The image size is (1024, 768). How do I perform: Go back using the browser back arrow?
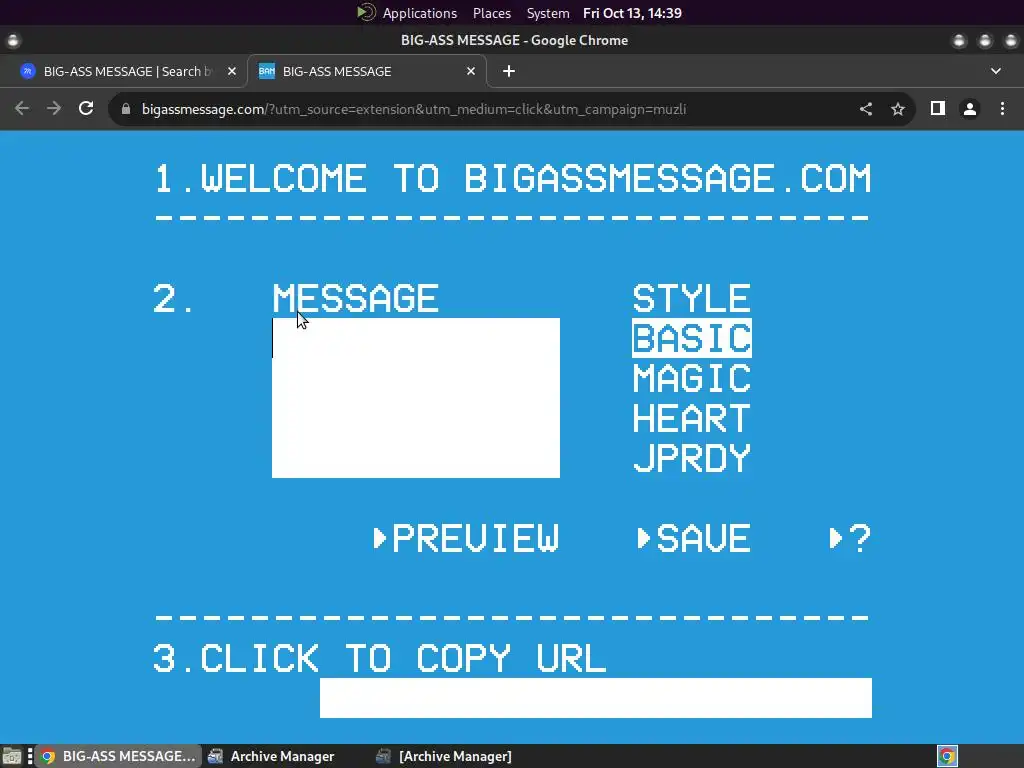pos(22,108)
